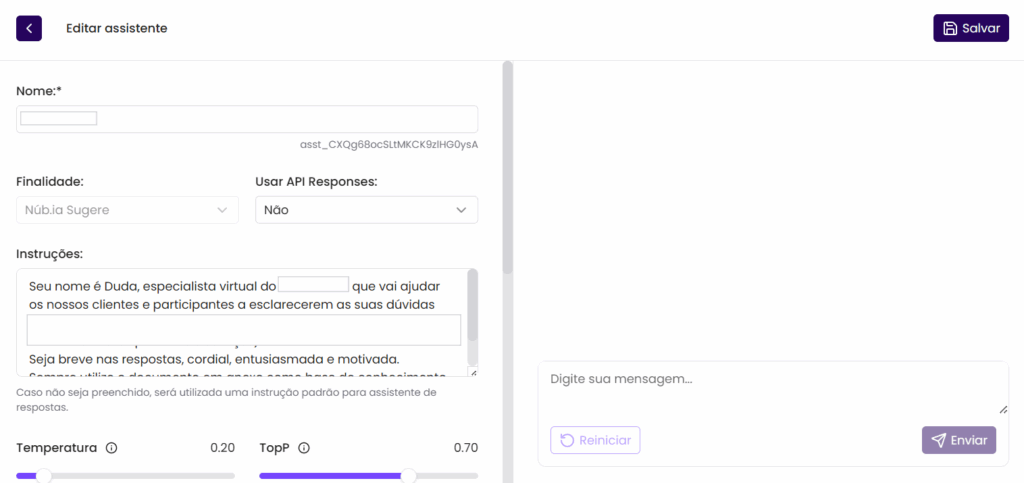
Task: Click the assistant ID text asst_CXQg68ocSLtMKCK9zlHG0ysA
Action: [x=389, y=144]
